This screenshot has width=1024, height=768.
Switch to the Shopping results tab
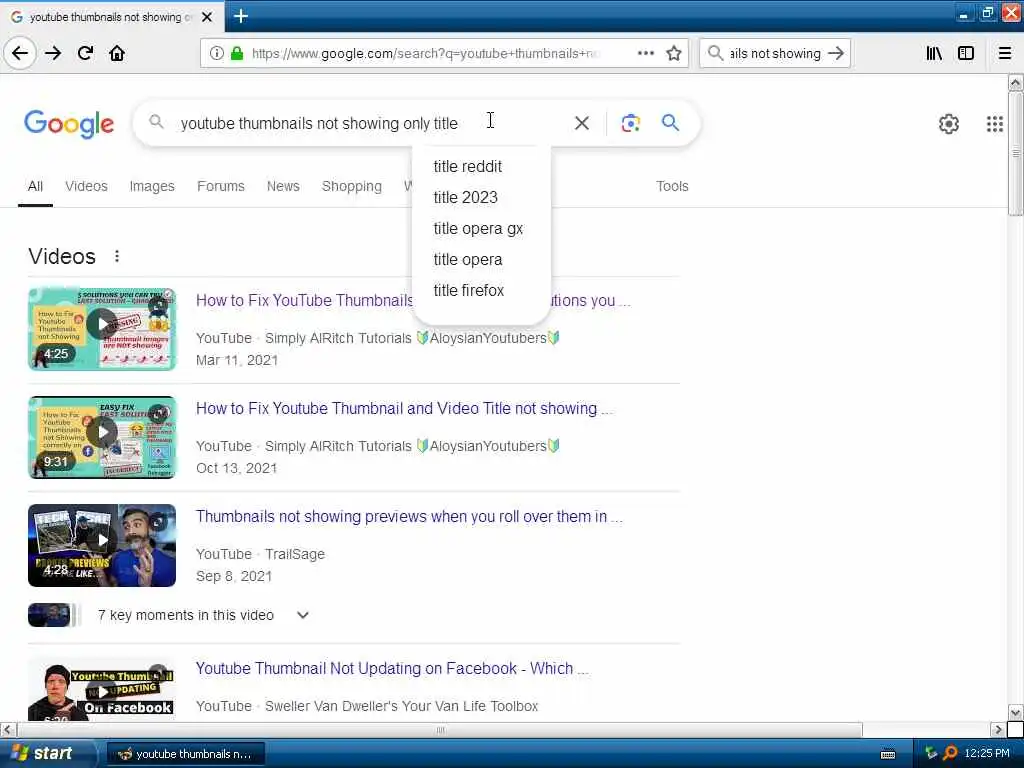[x=351, y=186]
